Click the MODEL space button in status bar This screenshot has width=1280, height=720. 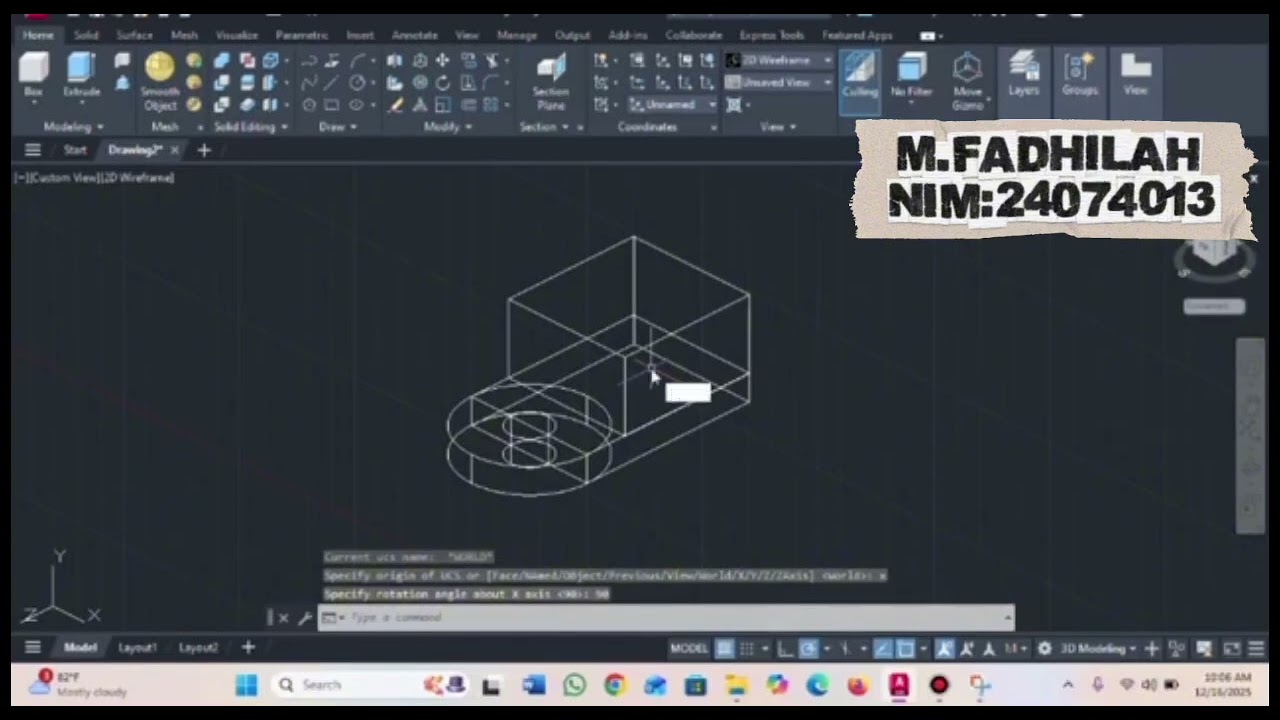[x=689, y=648]
